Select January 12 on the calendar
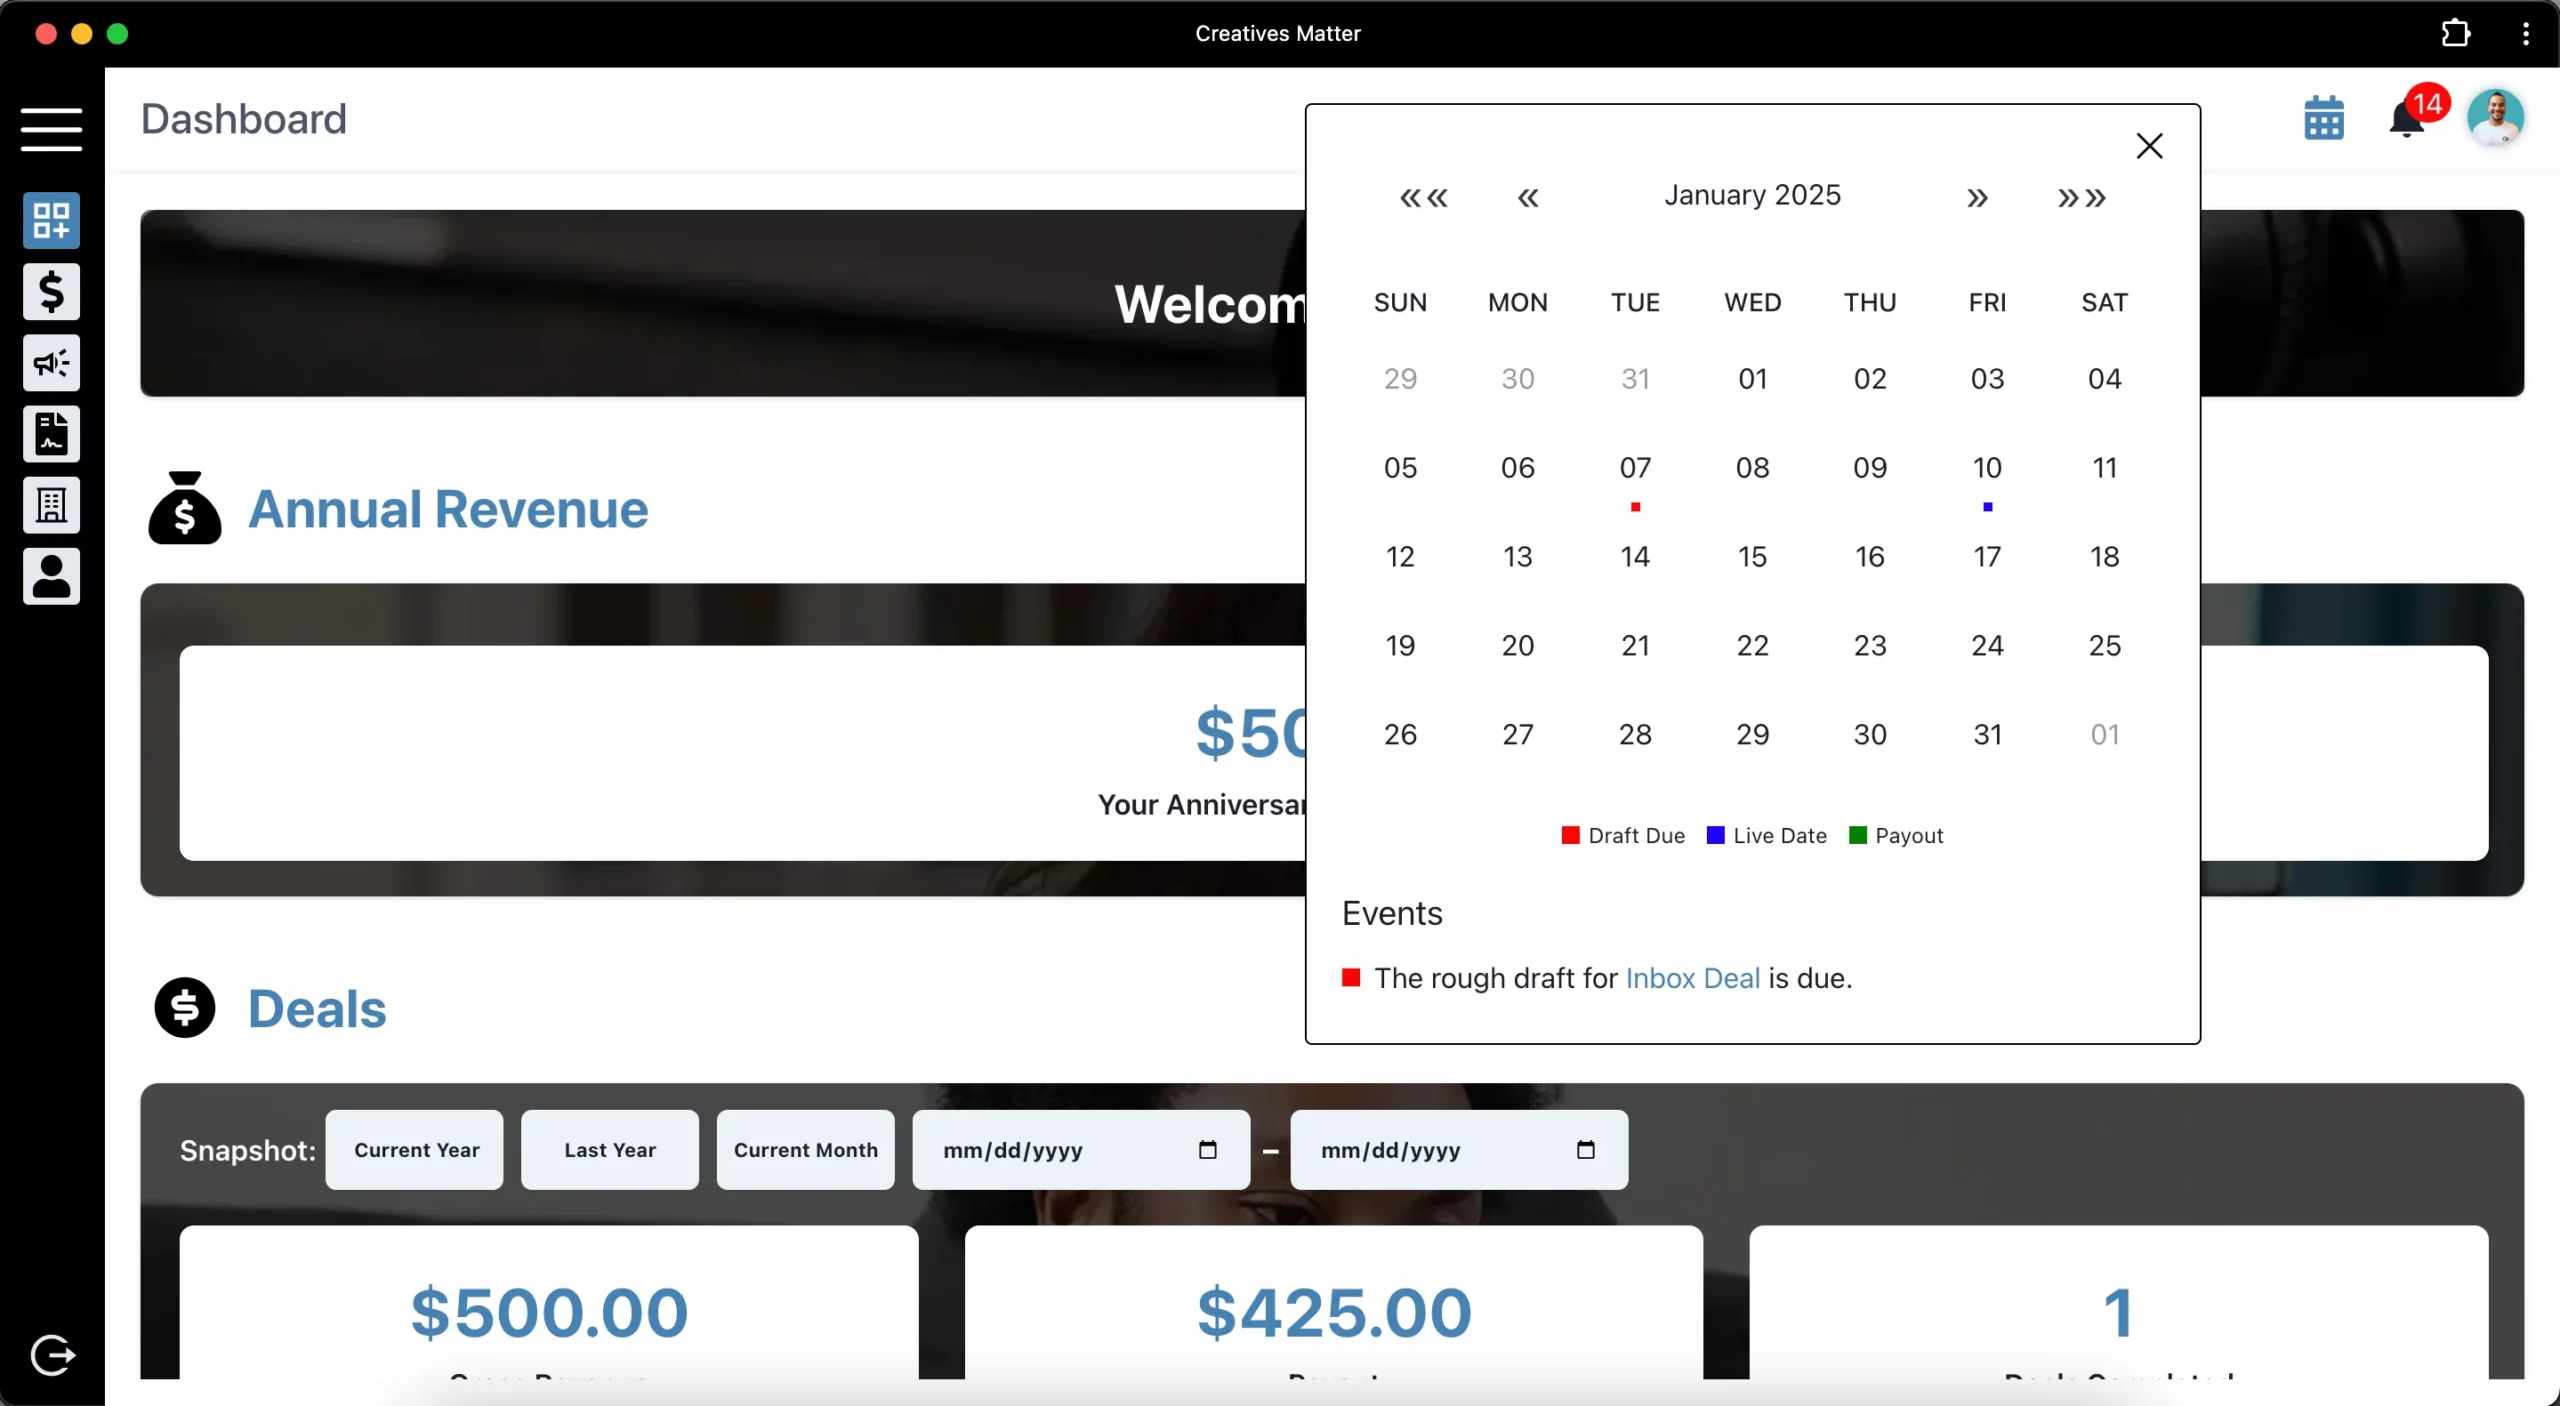This screenshot has height=1406, width=2560. [1400, 557]
